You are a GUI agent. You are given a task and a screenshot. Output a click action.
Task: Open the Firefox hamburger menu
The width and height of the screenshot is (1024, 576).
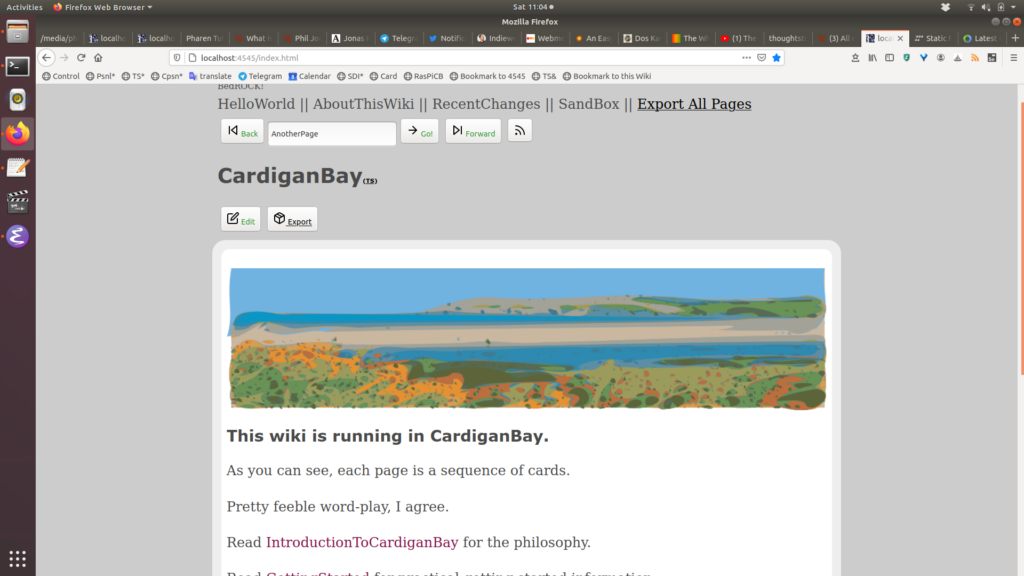pos(1014,57)
